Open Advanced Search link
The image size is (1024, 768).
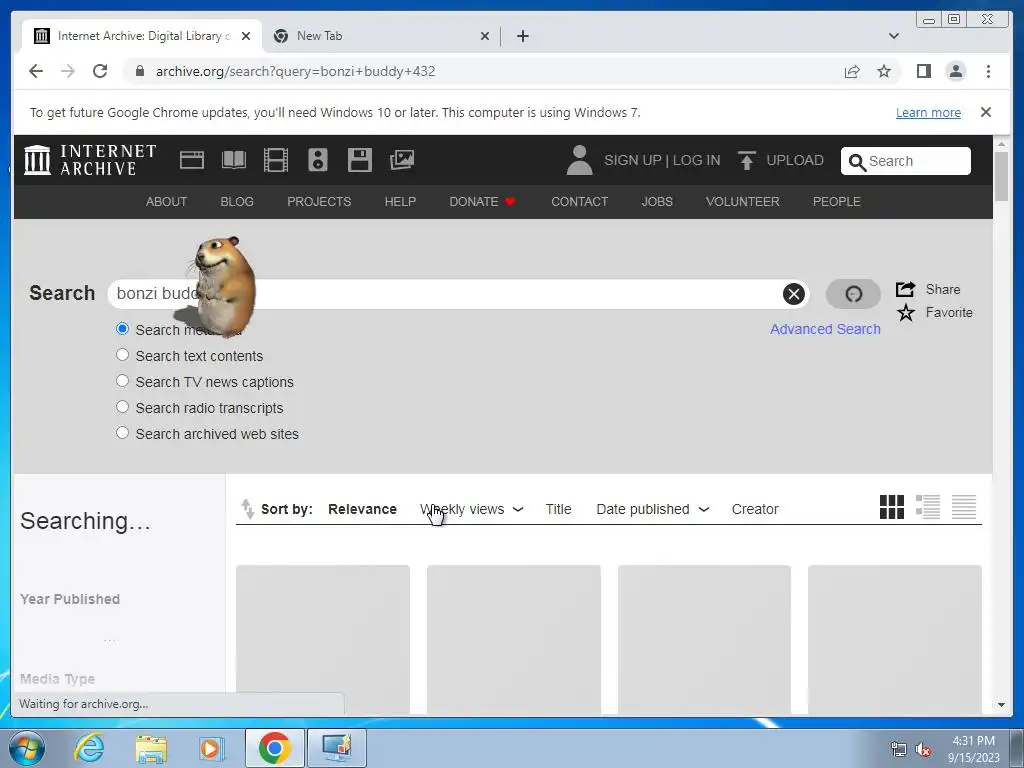pyautogui.click(x=825, y=329)
